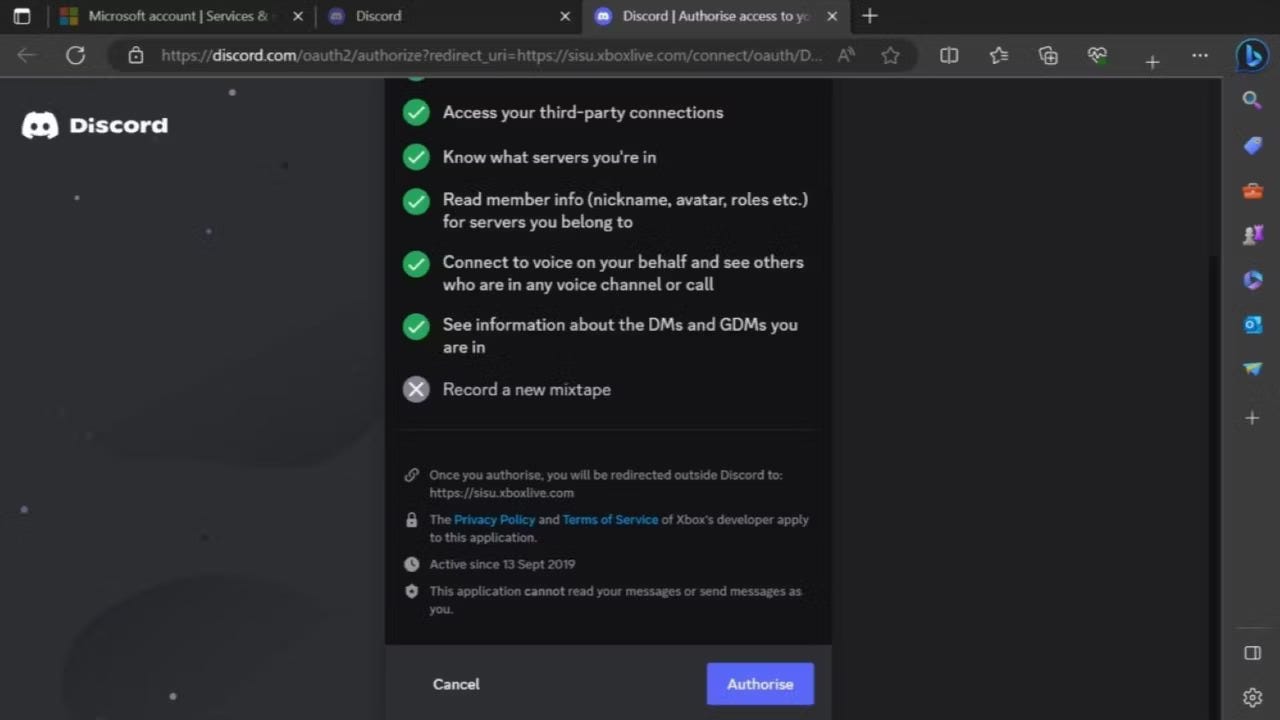The image size is (1280, 720).
Task: Refresh the current page
Action: (75, 55)
